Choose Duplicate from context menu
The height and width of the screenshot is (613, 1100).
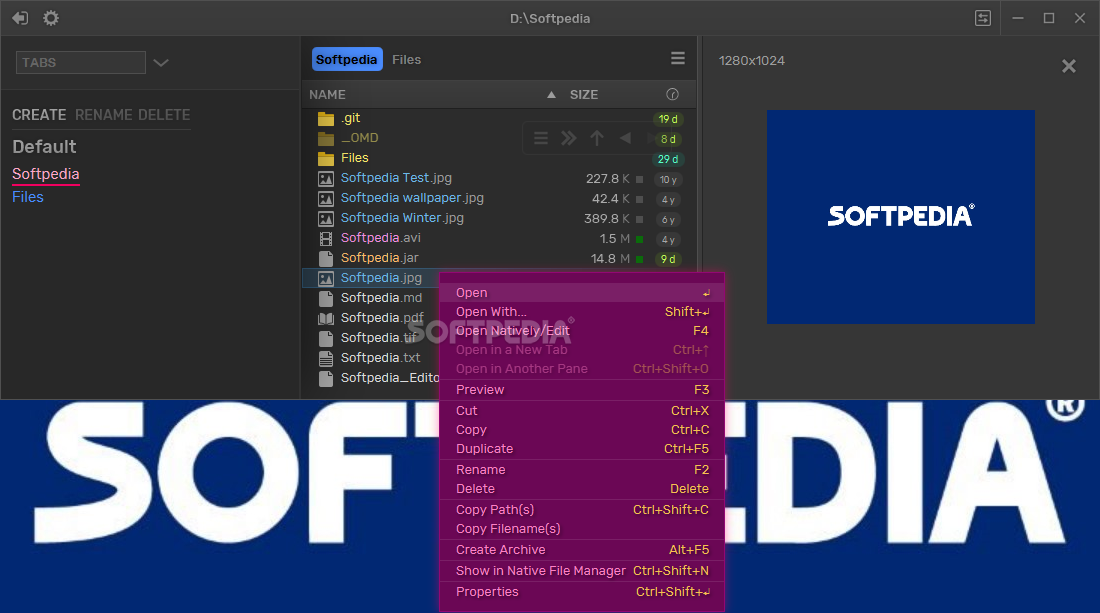pyautogui.click(x=582, y=448)
